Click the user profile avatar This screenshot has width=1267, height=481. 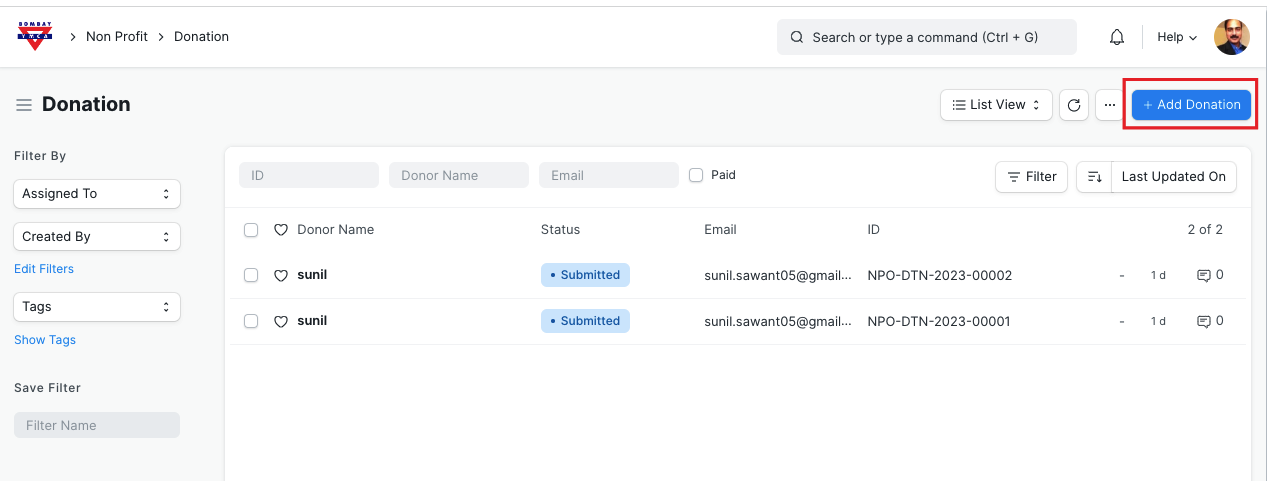(1231, 37)
